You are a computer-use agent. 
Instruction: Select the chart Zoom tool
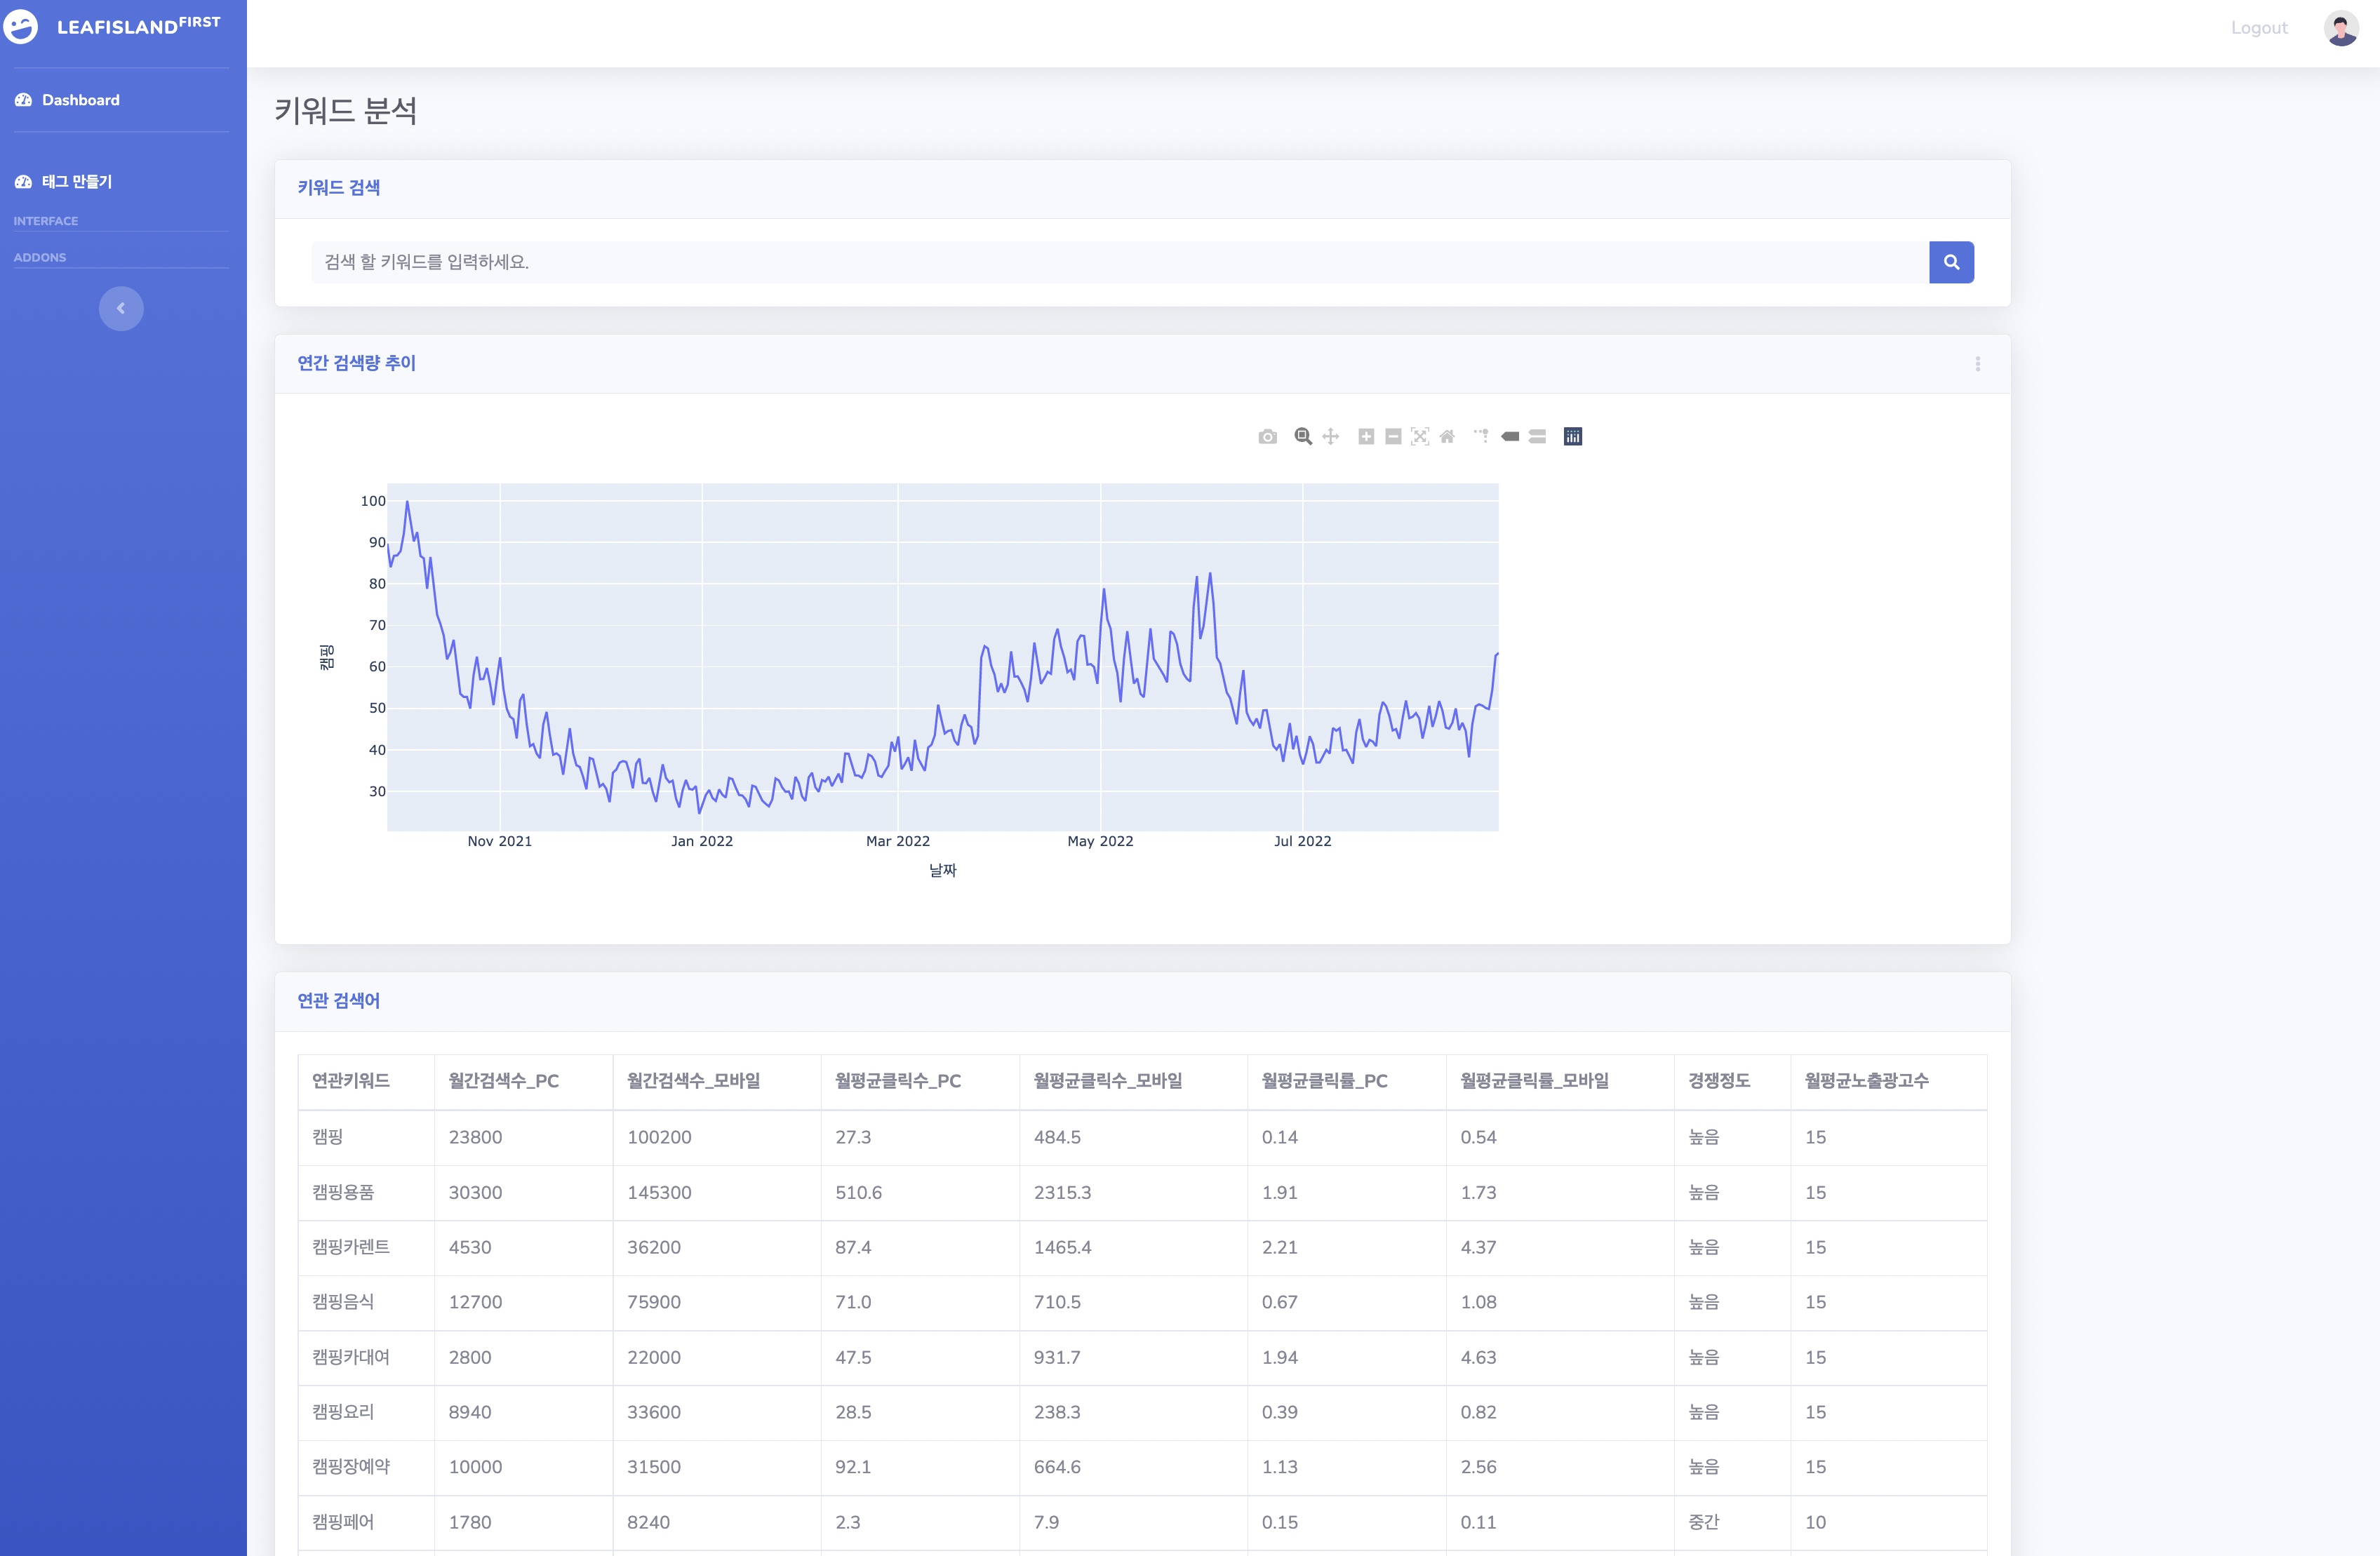tap(1302, 437)
